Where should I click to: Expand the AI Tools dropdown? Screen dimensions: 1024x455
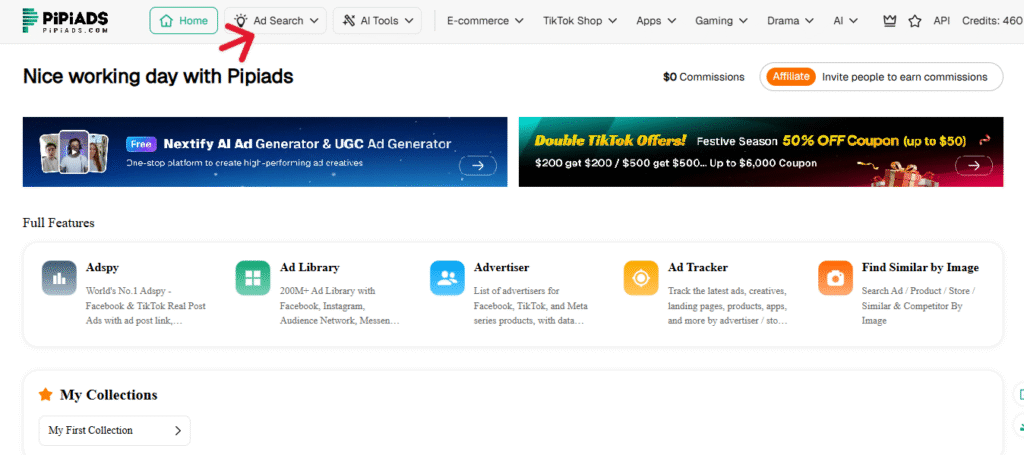(x=377, y=21)
